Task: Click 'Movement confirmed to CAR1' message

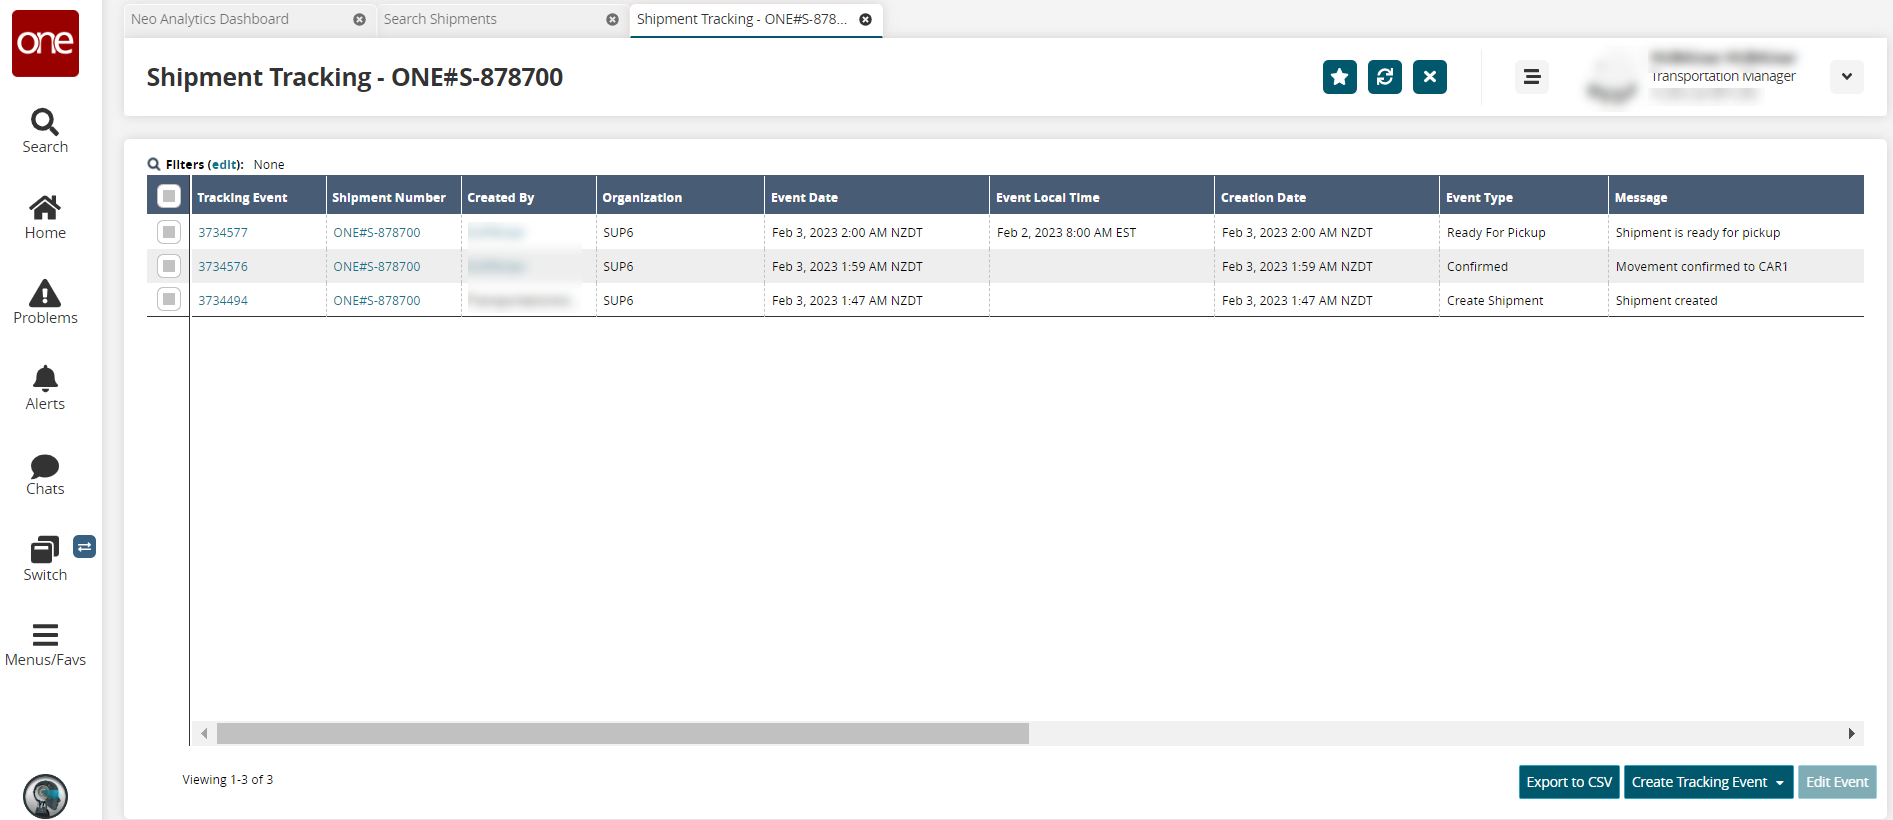Action: (1702, 266)
